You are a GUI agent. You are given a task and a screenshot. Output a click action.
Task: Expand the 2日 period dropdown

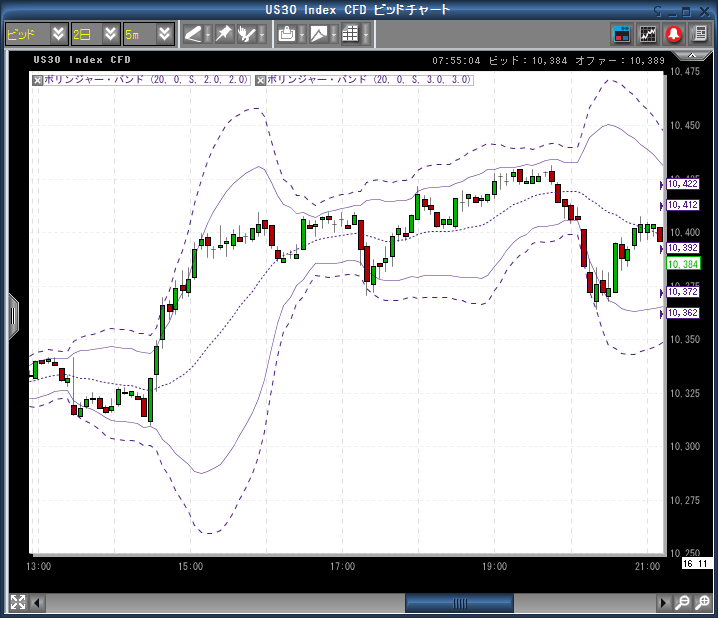[94, 34]
